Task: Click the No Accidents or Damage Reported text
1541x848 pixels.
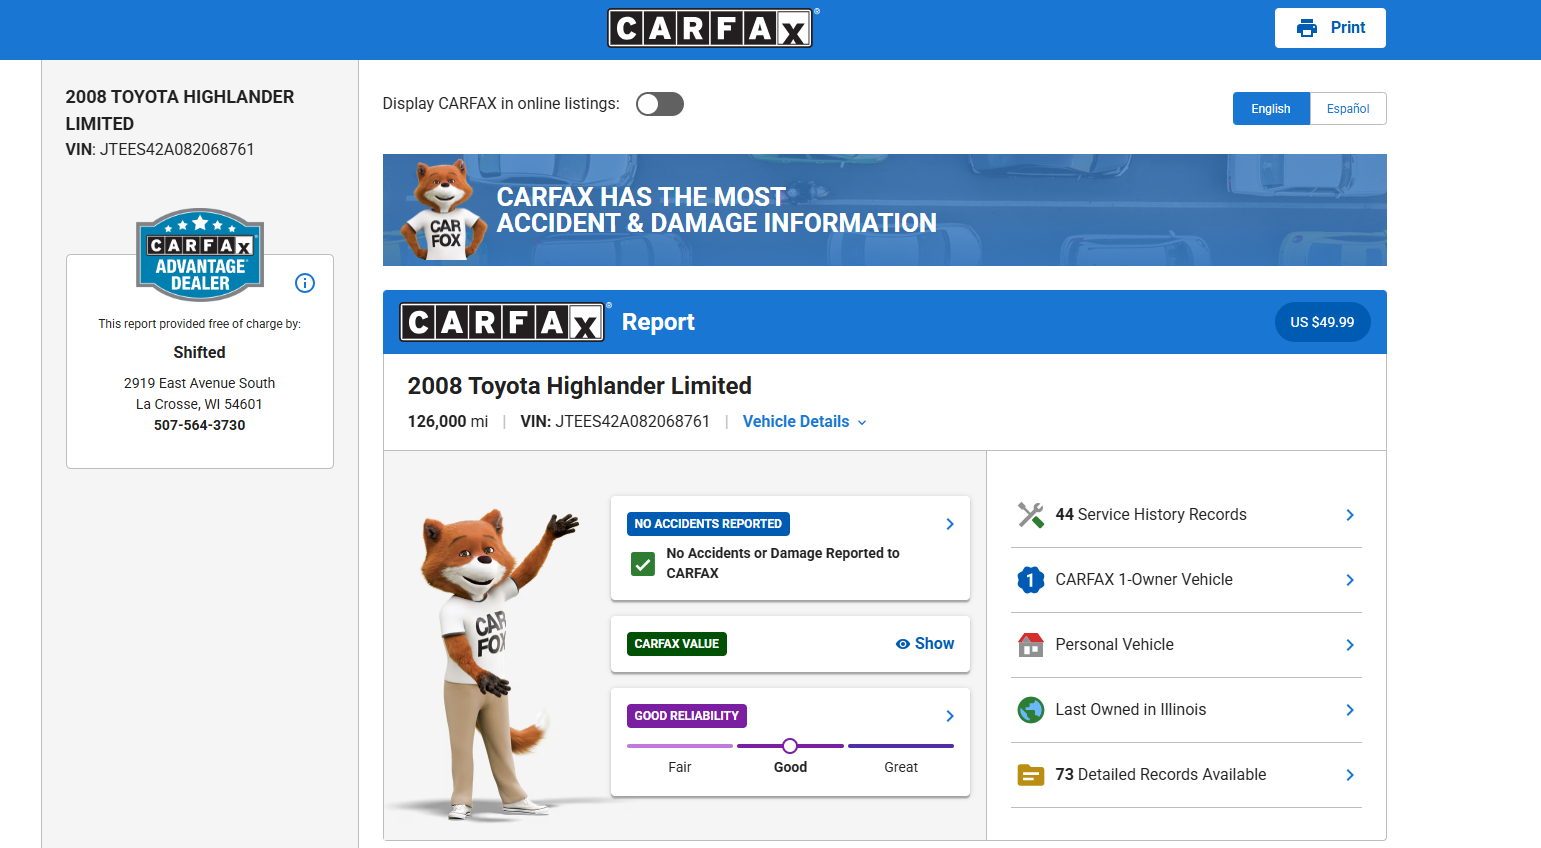Action: coord(783,563)
